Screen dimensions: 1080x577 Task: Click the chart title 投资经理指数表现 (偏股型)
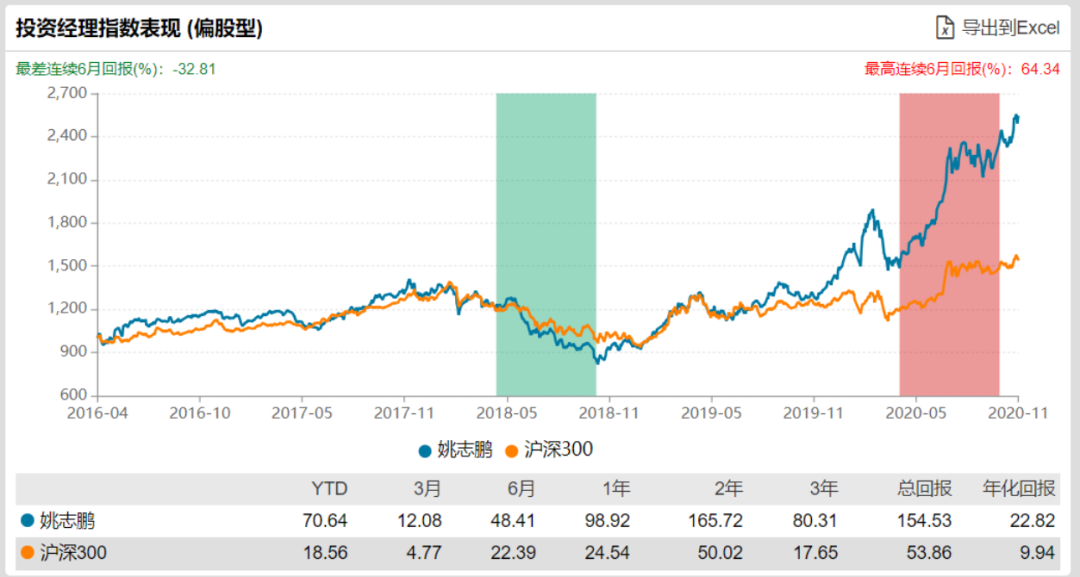tap(140, 28)
